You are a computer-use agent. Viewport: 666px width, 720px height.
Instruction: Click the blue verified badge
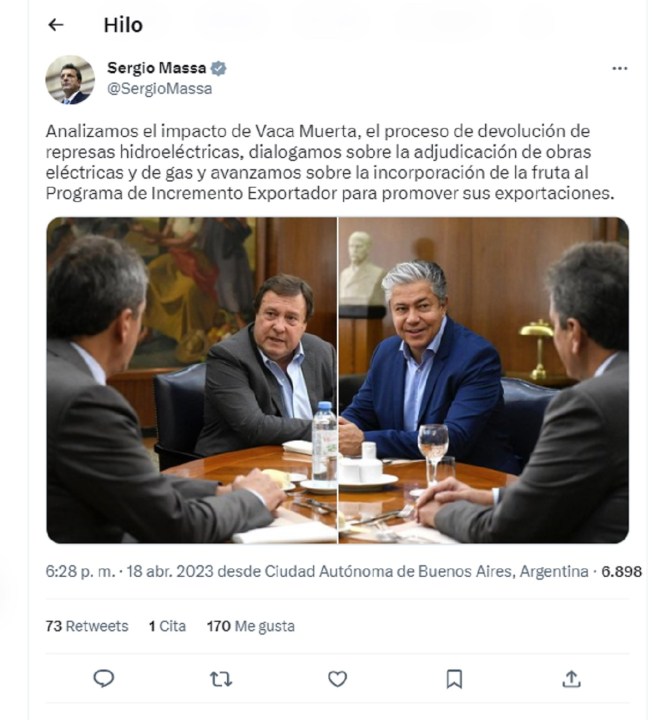coord(218,68)
